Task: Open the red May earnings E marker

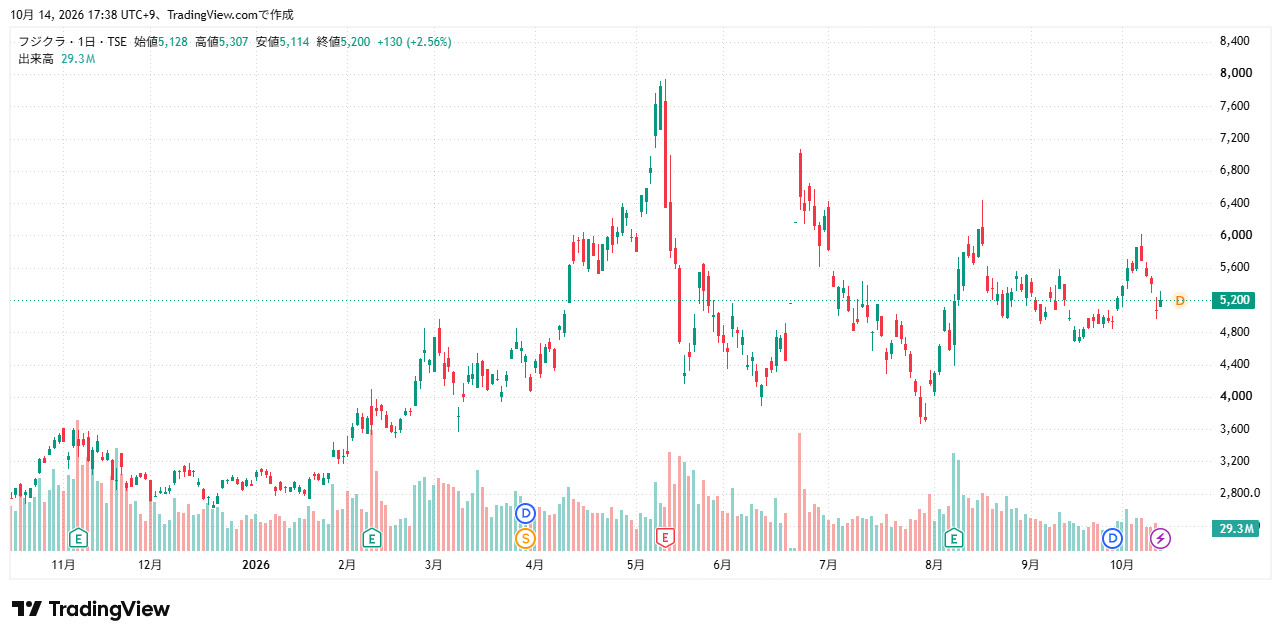Action: (665, 539)
